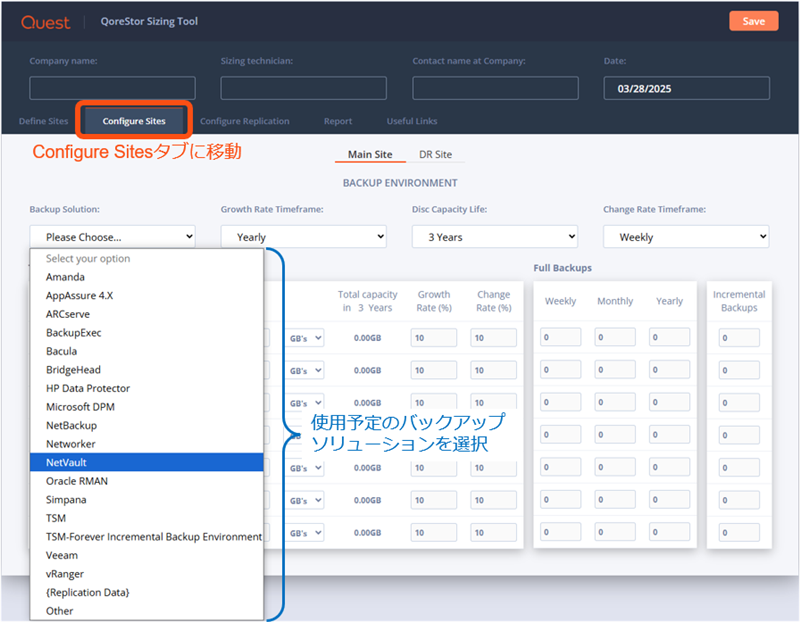
Task: Focus the Contact name at Company field
Action: (495, 88)
